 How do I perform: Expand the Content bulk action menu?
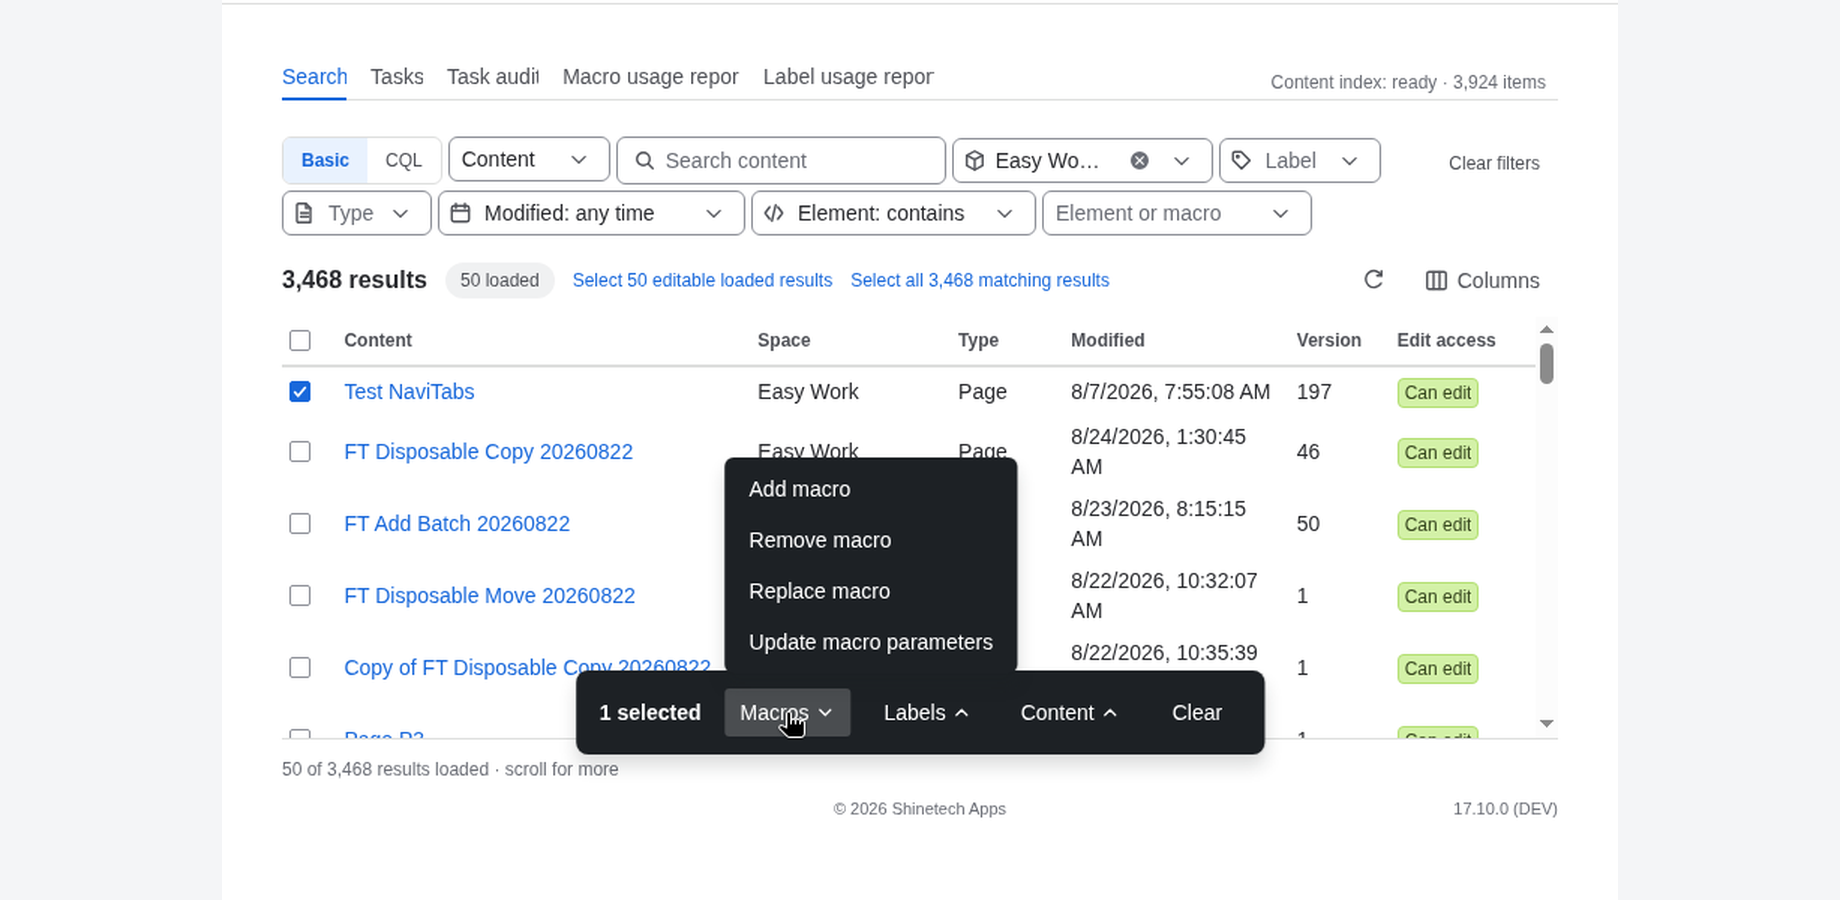[1068, 713]
